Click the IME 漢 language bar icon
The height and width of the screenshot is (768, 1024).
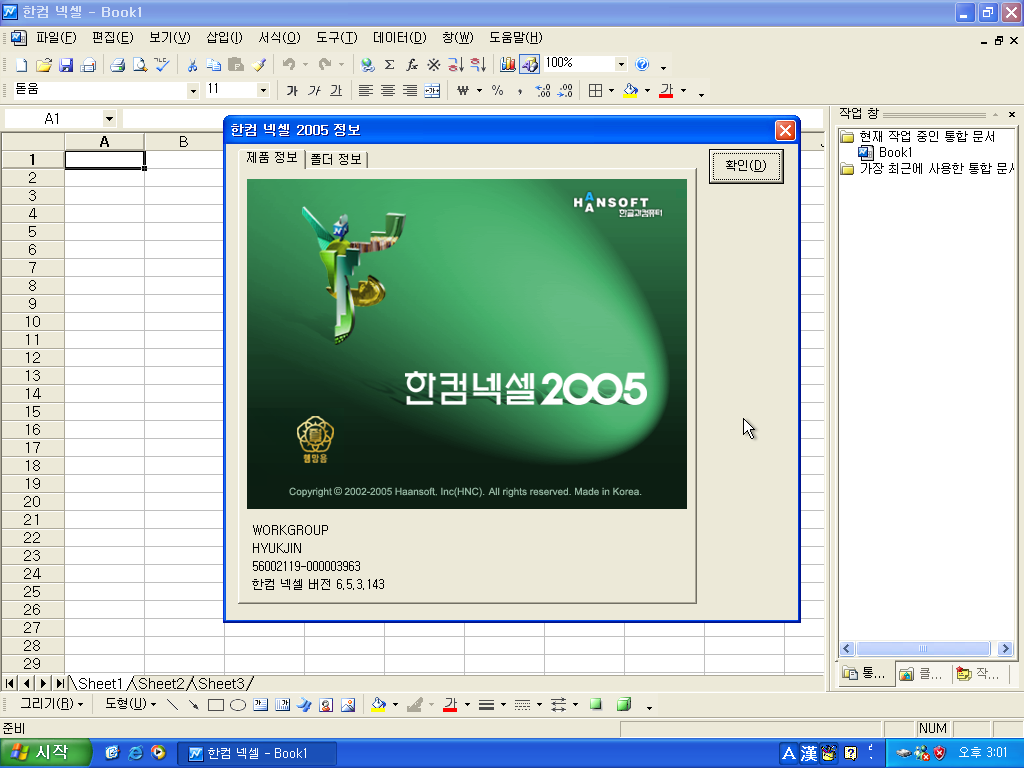pos(808,754)
